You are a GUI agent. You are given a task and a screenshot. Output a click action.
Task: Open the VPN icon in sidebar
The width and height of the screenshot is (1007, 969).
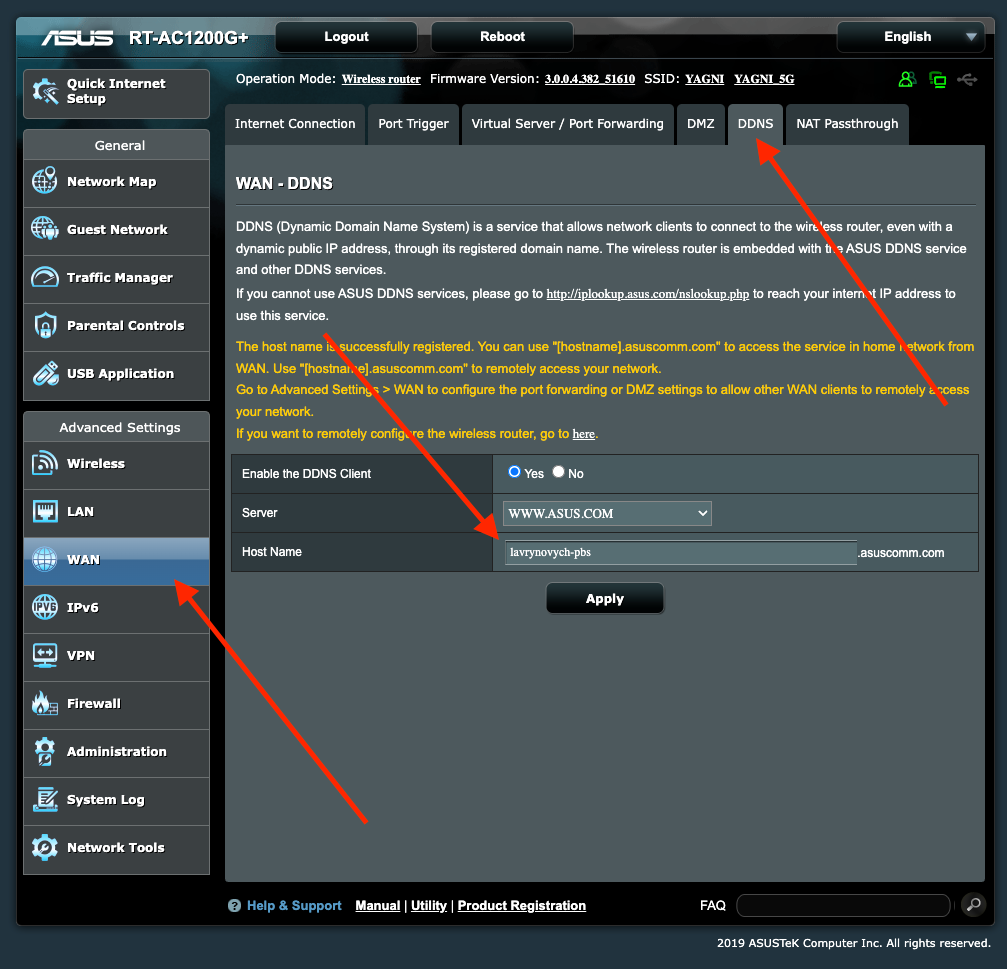tap(45, 656)
